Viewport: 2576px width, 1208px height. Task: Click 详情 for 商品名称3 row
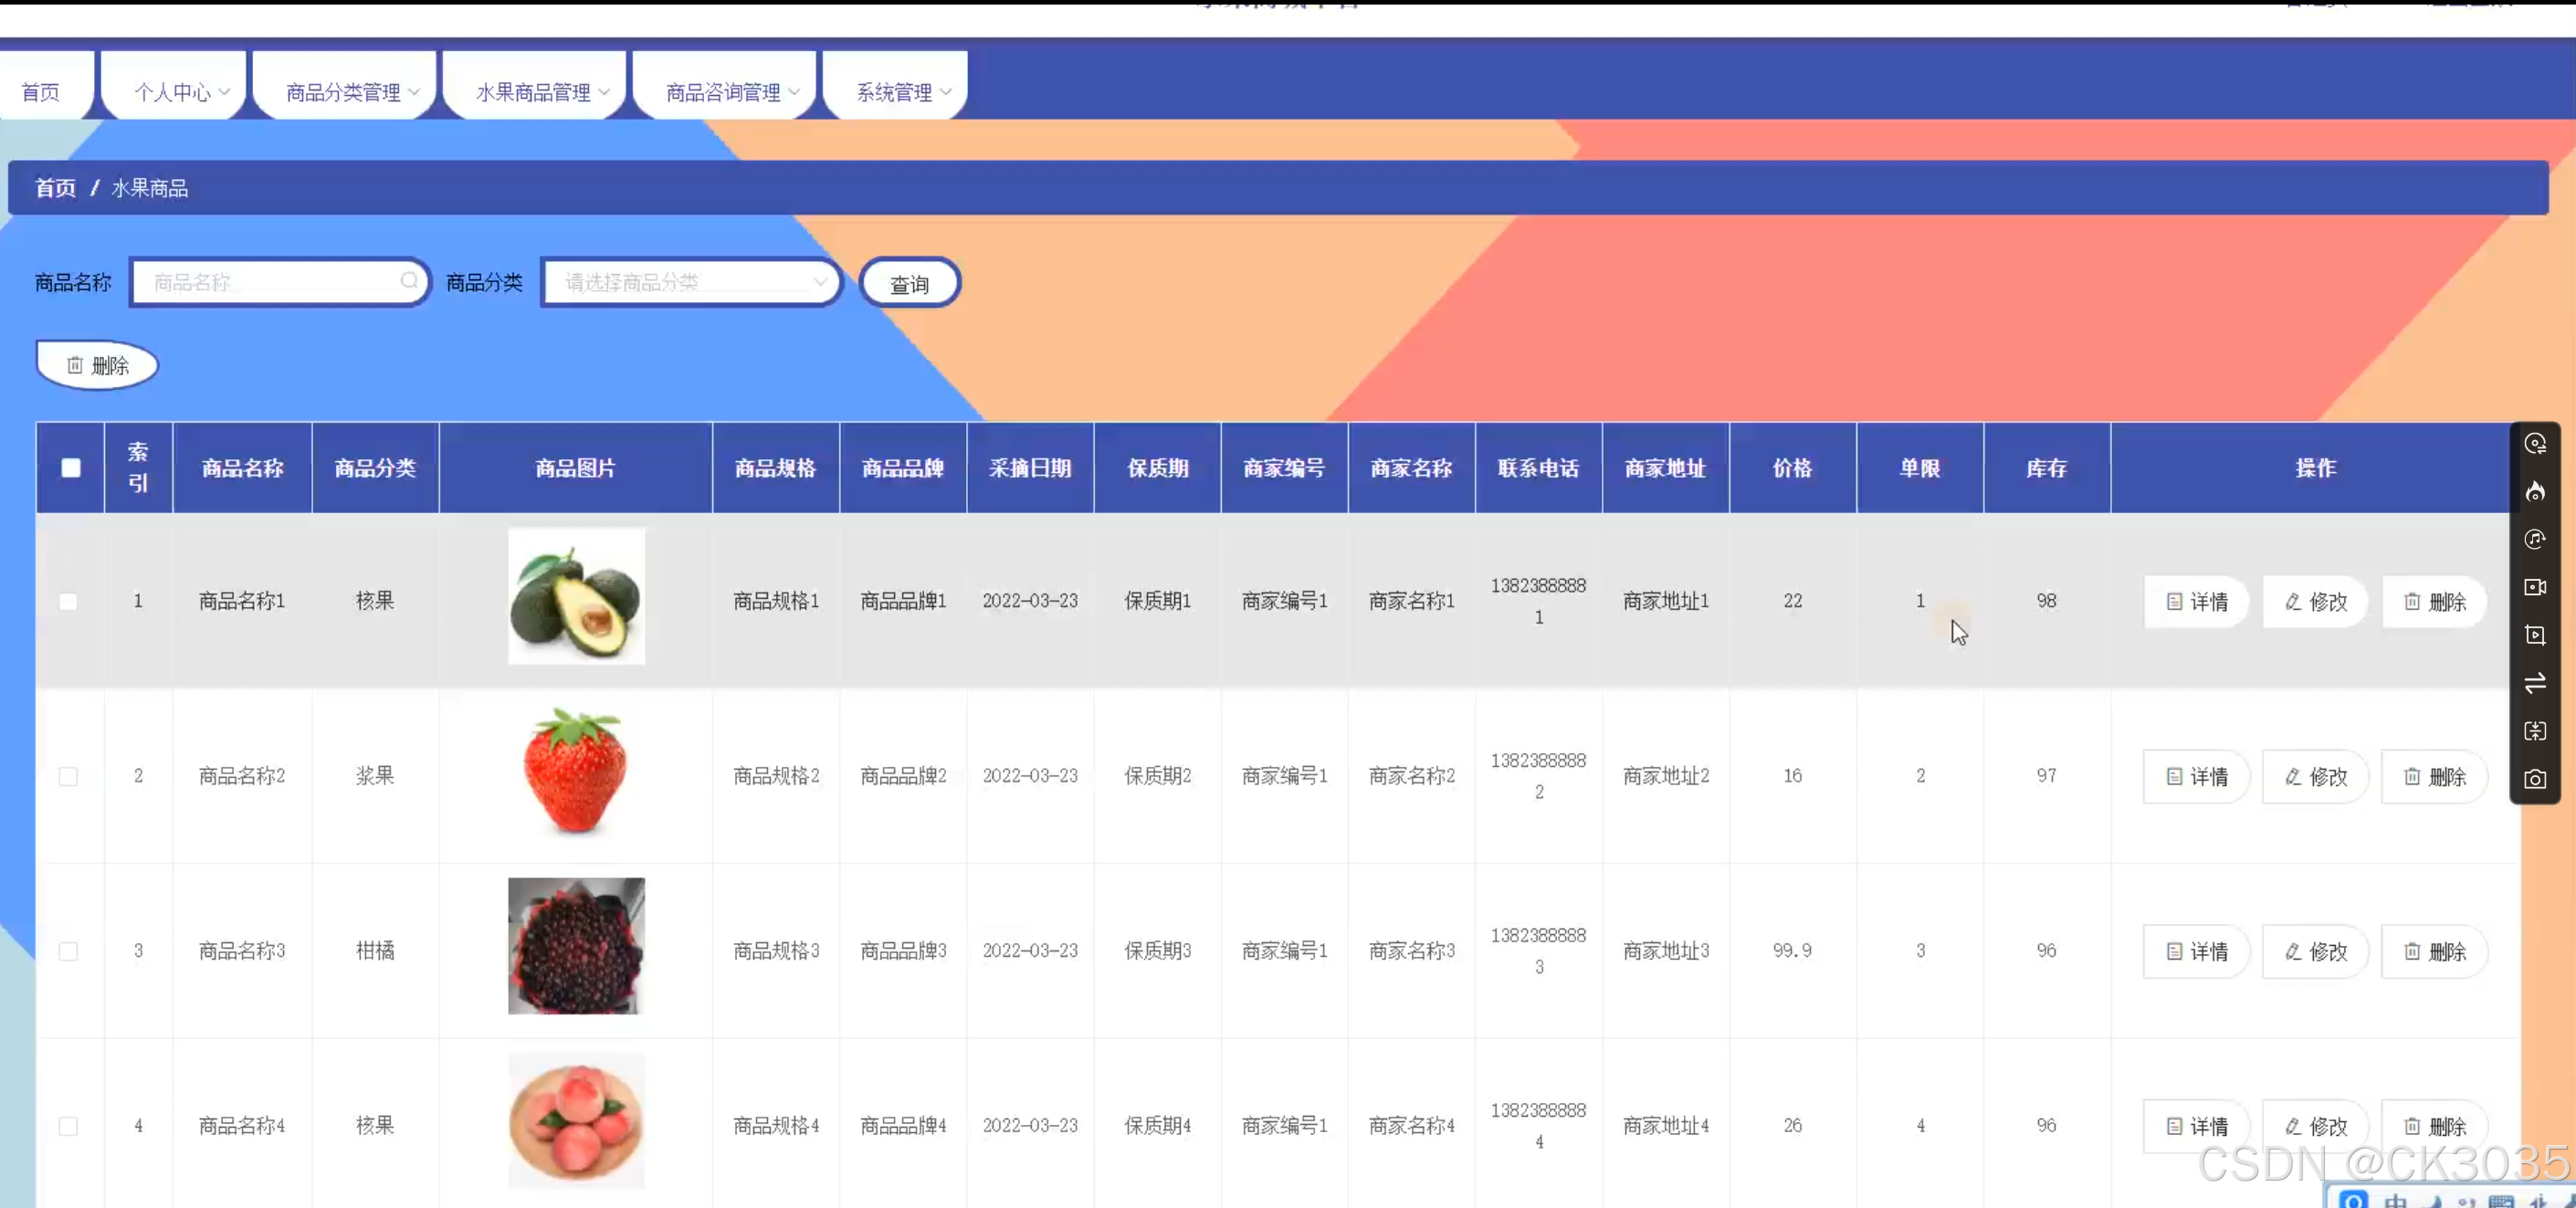2196,952
